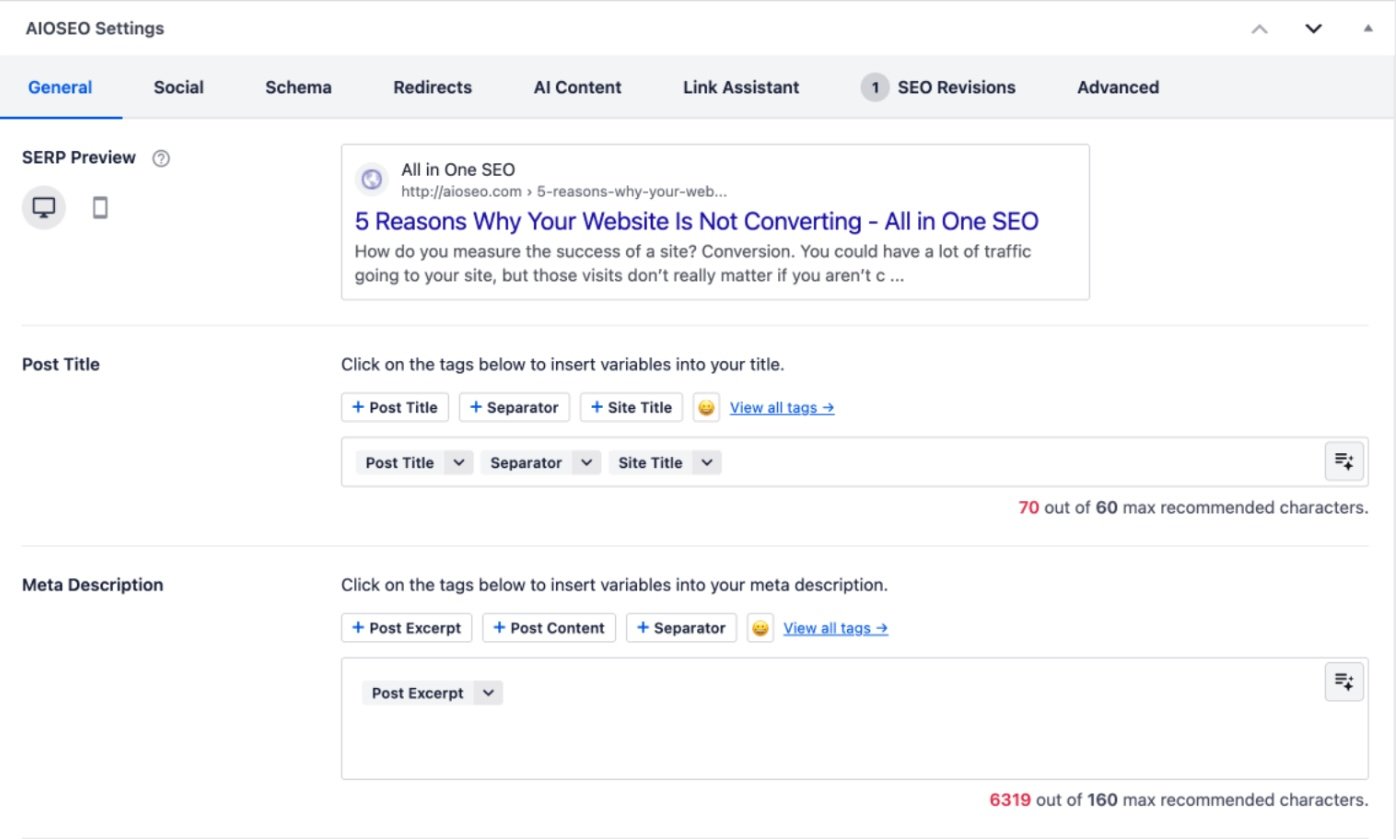
Task: Open AI generator icon in title field
Action: [x=1344, y=462]
